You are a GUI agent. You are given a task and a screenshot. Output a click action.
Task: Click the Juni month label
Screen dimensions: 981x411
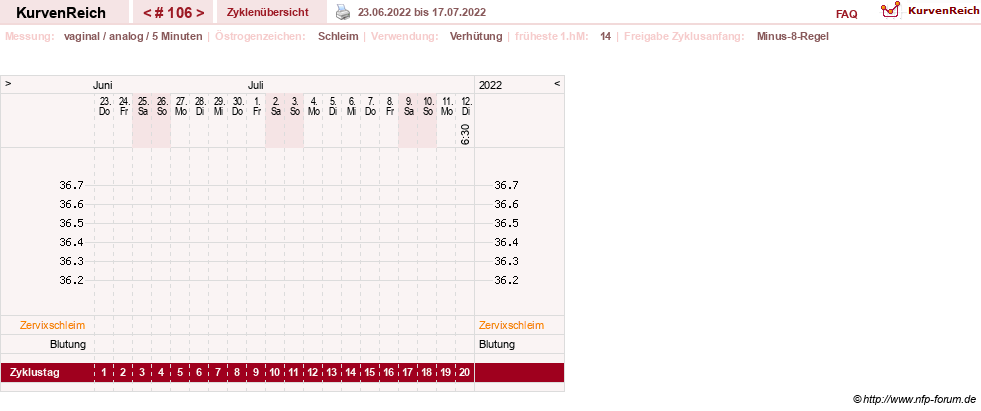tap(103, 85)
